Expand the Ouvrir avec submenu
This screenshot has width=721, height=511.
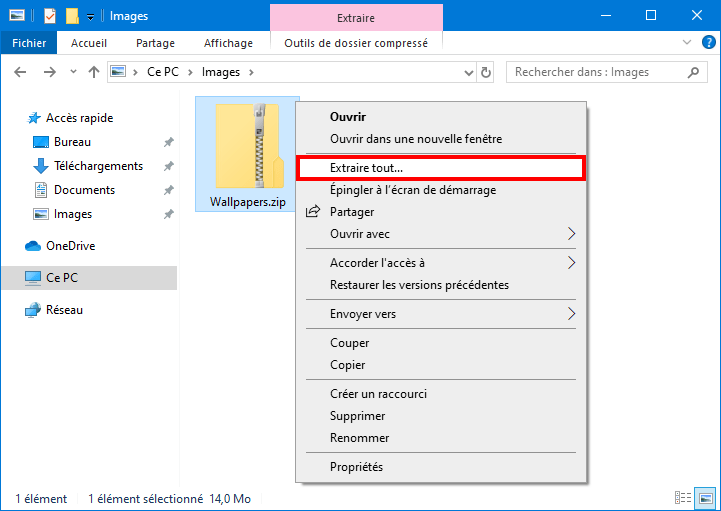tap(572, 234)
